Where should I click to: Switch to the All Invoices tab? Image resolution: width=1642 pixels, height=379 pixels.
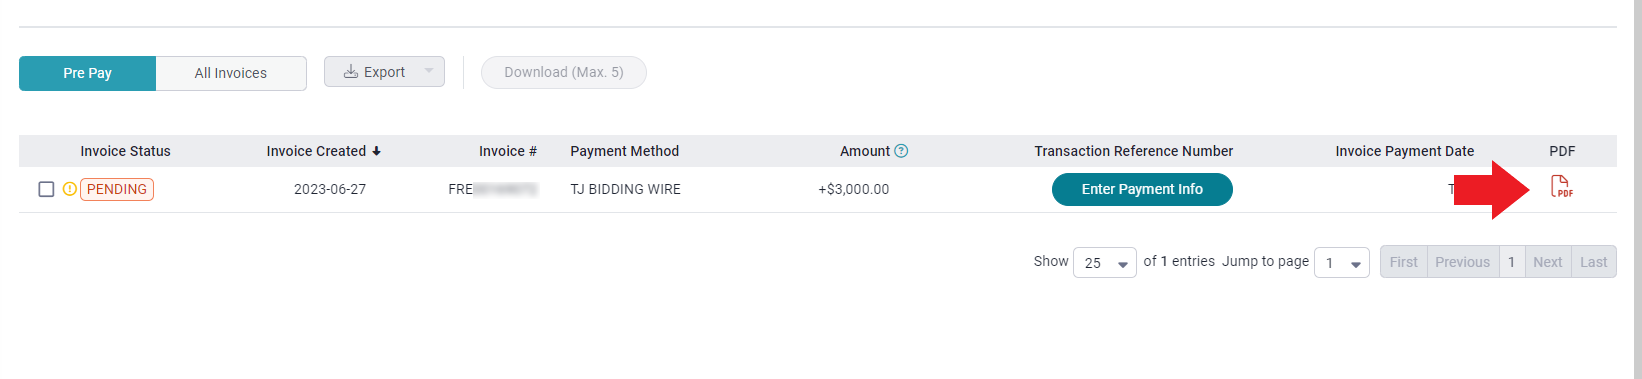pos(231,73)
